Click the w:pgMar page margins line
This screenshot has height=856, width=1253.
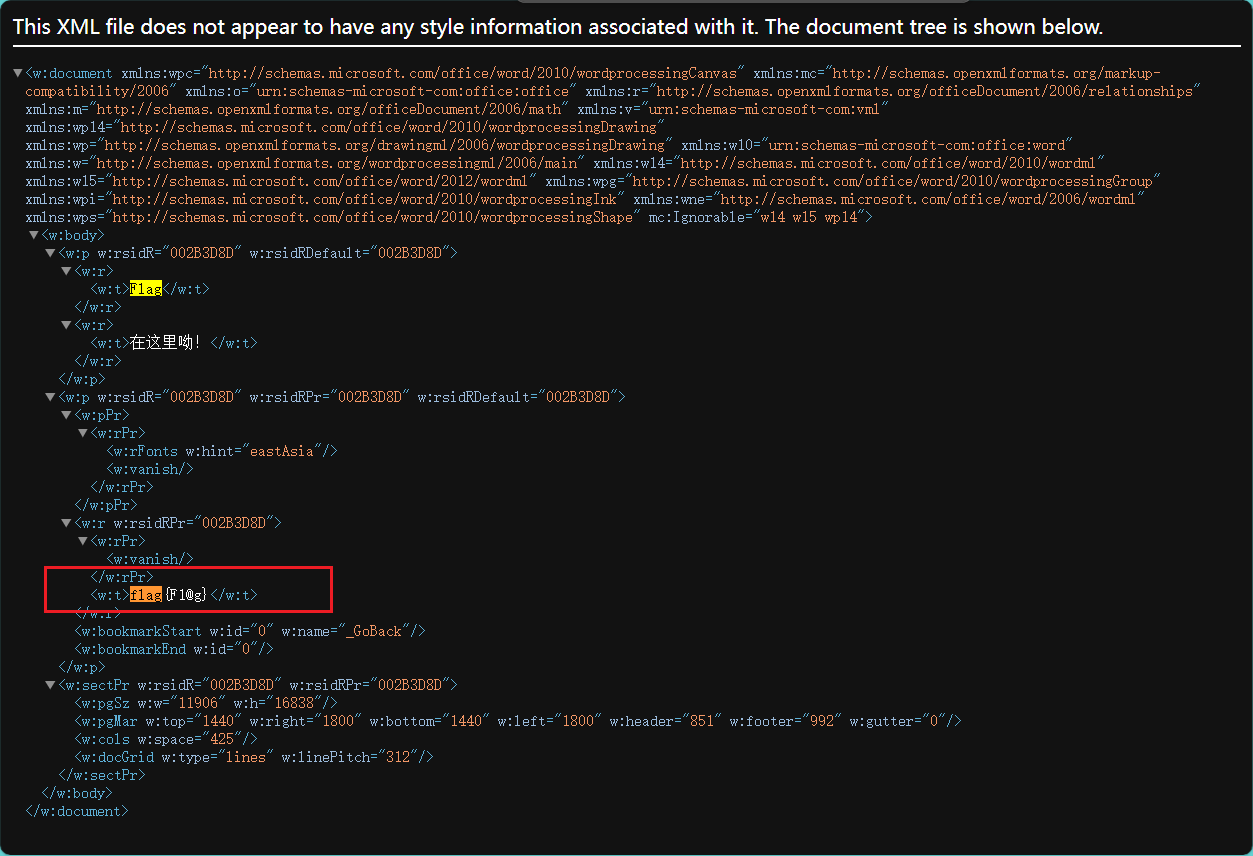coord(518,721)
